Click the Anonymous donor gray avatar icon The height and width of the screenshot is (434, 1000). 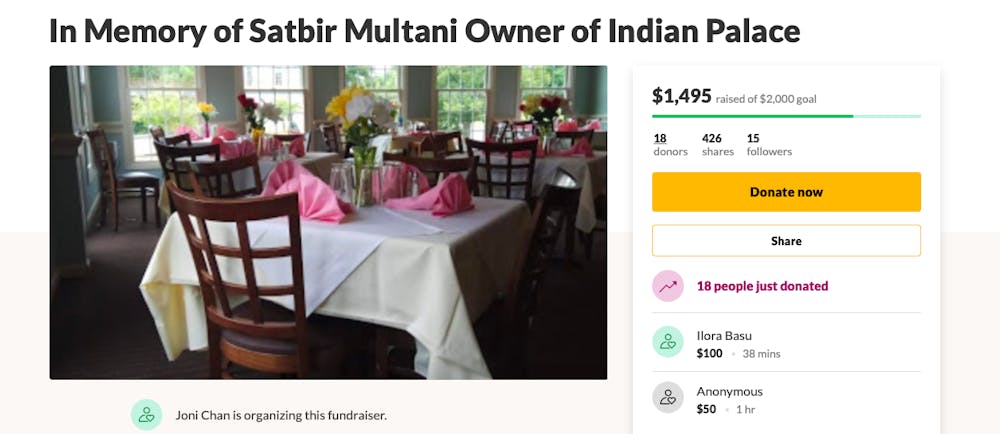[x=668, y=398]
